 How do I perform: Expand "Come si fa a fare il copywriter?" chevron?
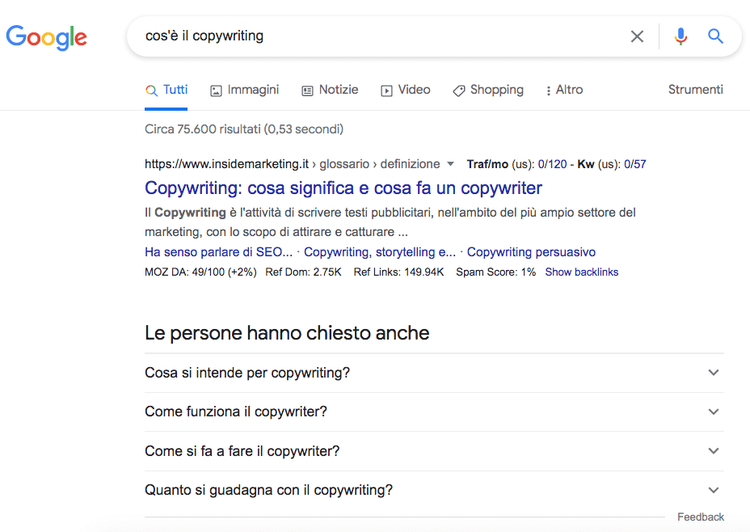coord(713,451)
